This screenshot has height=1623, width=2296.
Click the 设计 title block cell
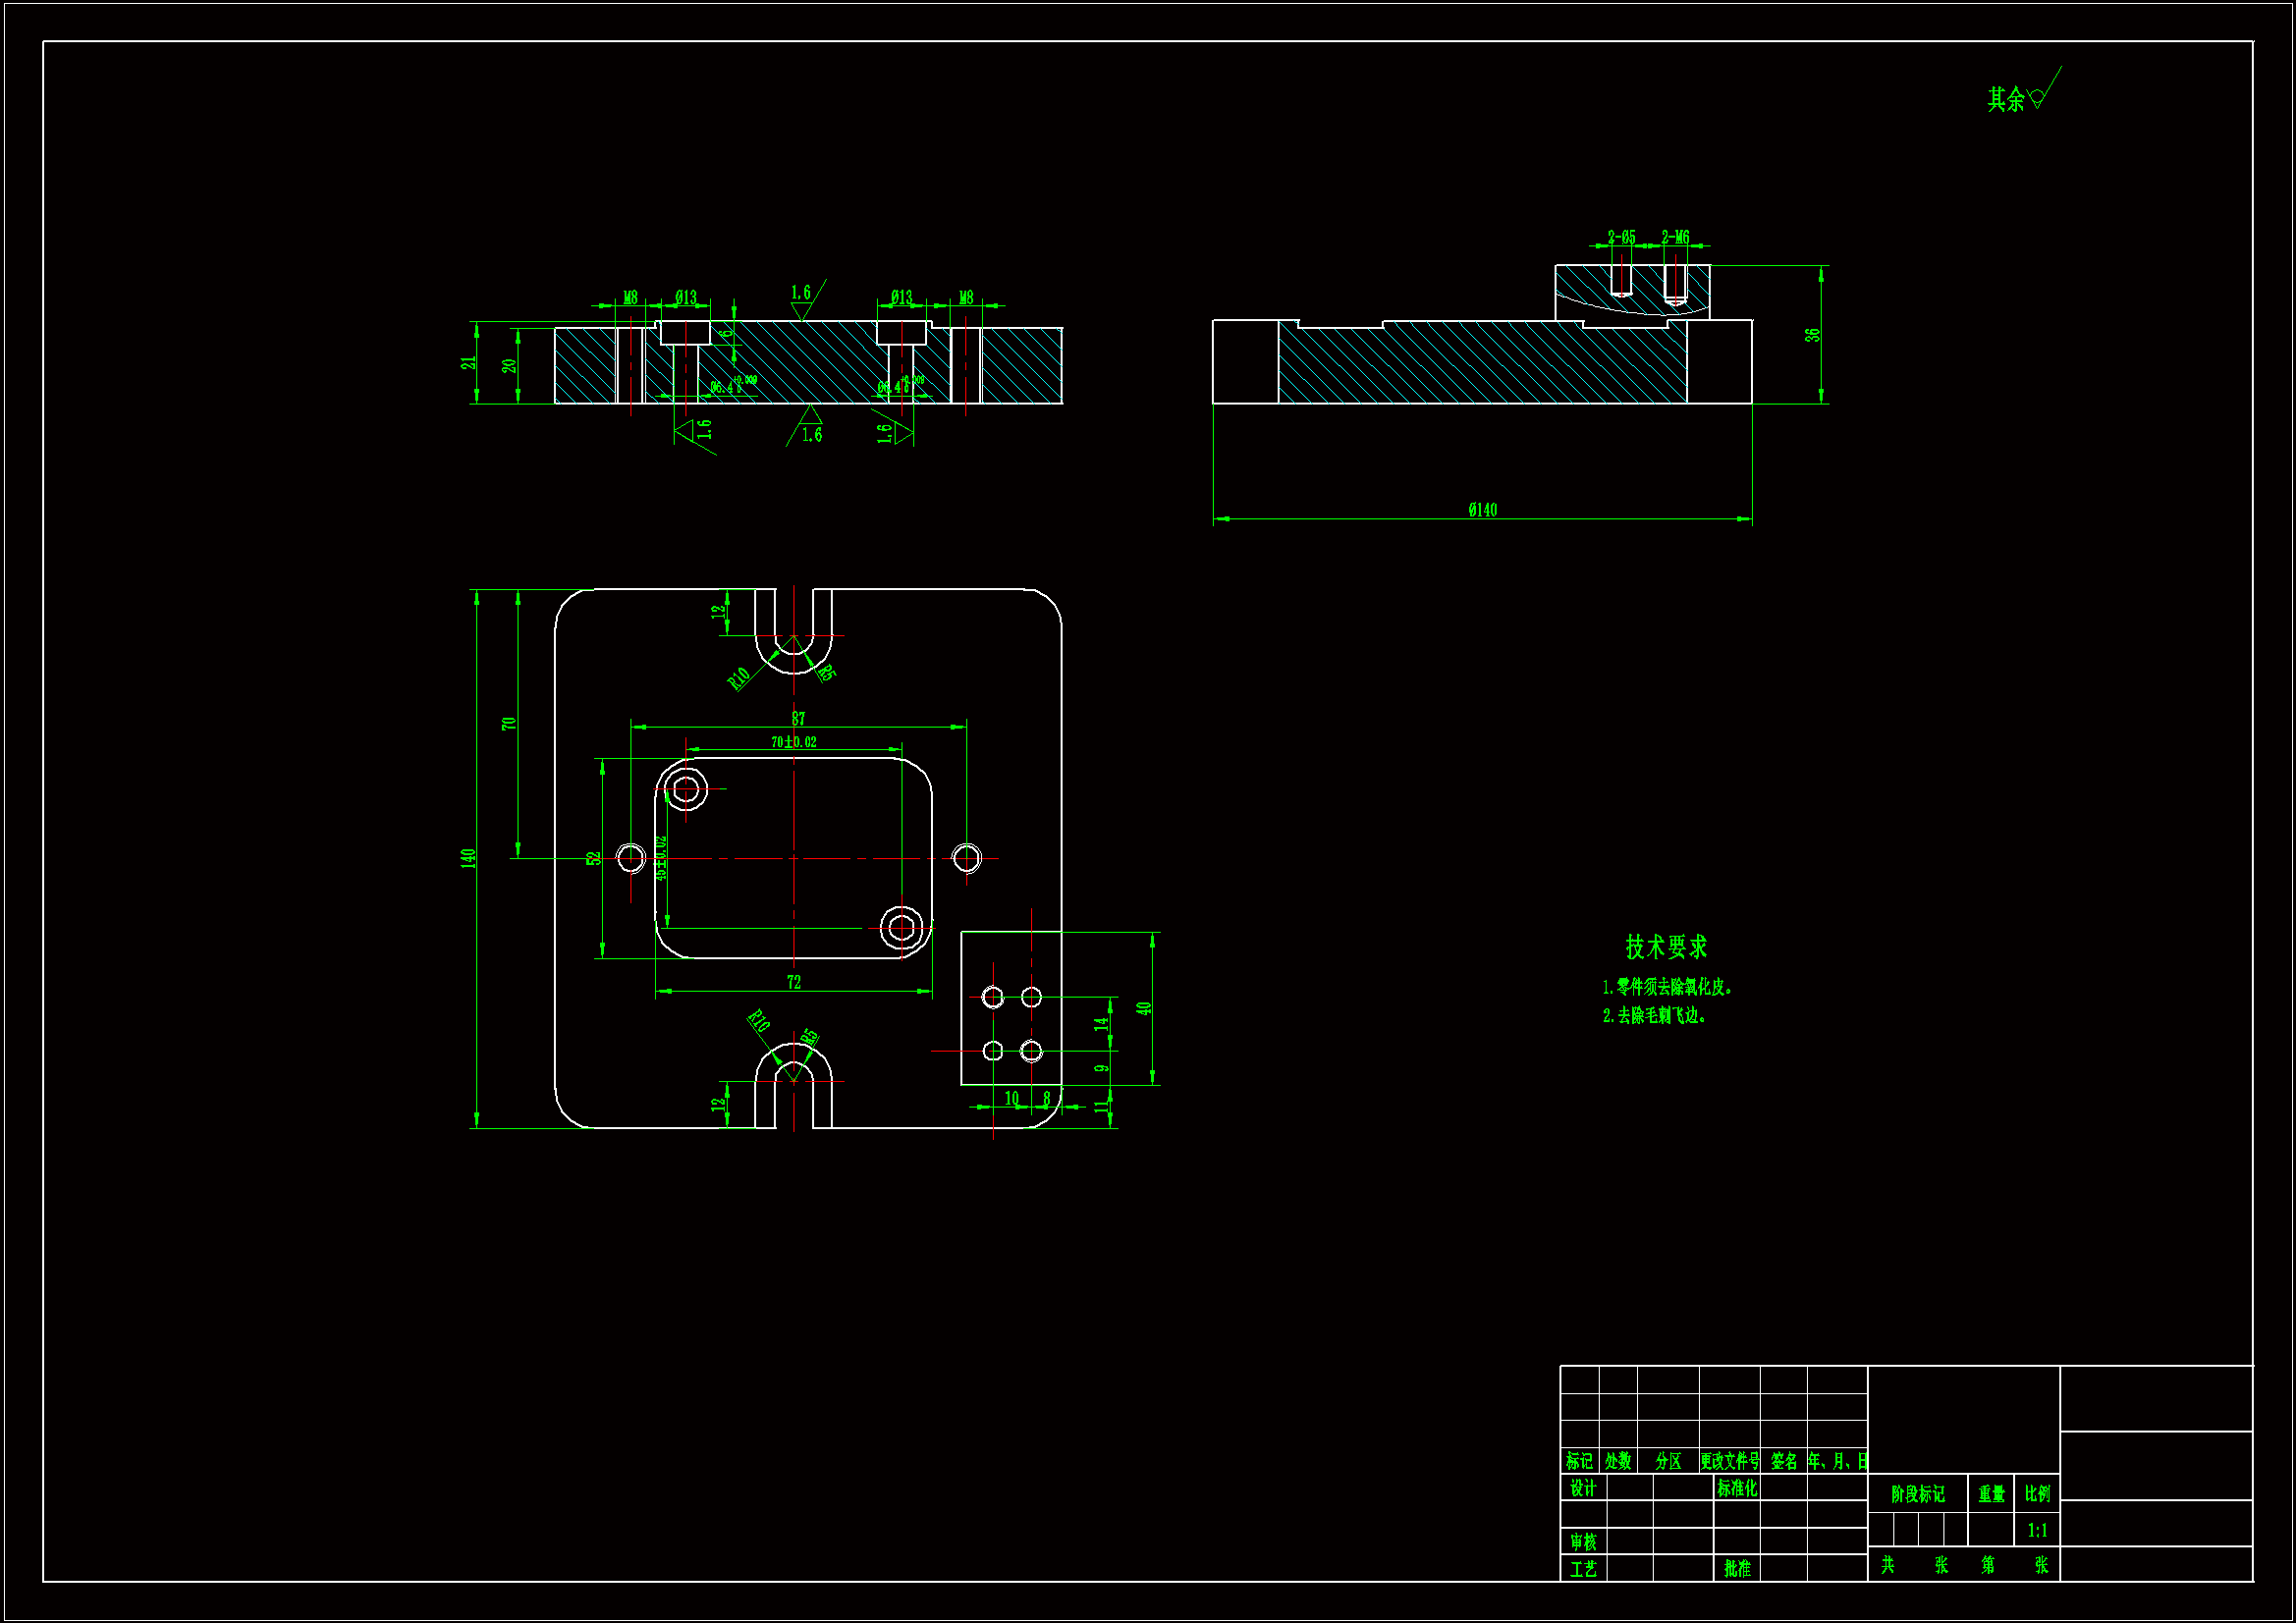click(1583, 1488)
